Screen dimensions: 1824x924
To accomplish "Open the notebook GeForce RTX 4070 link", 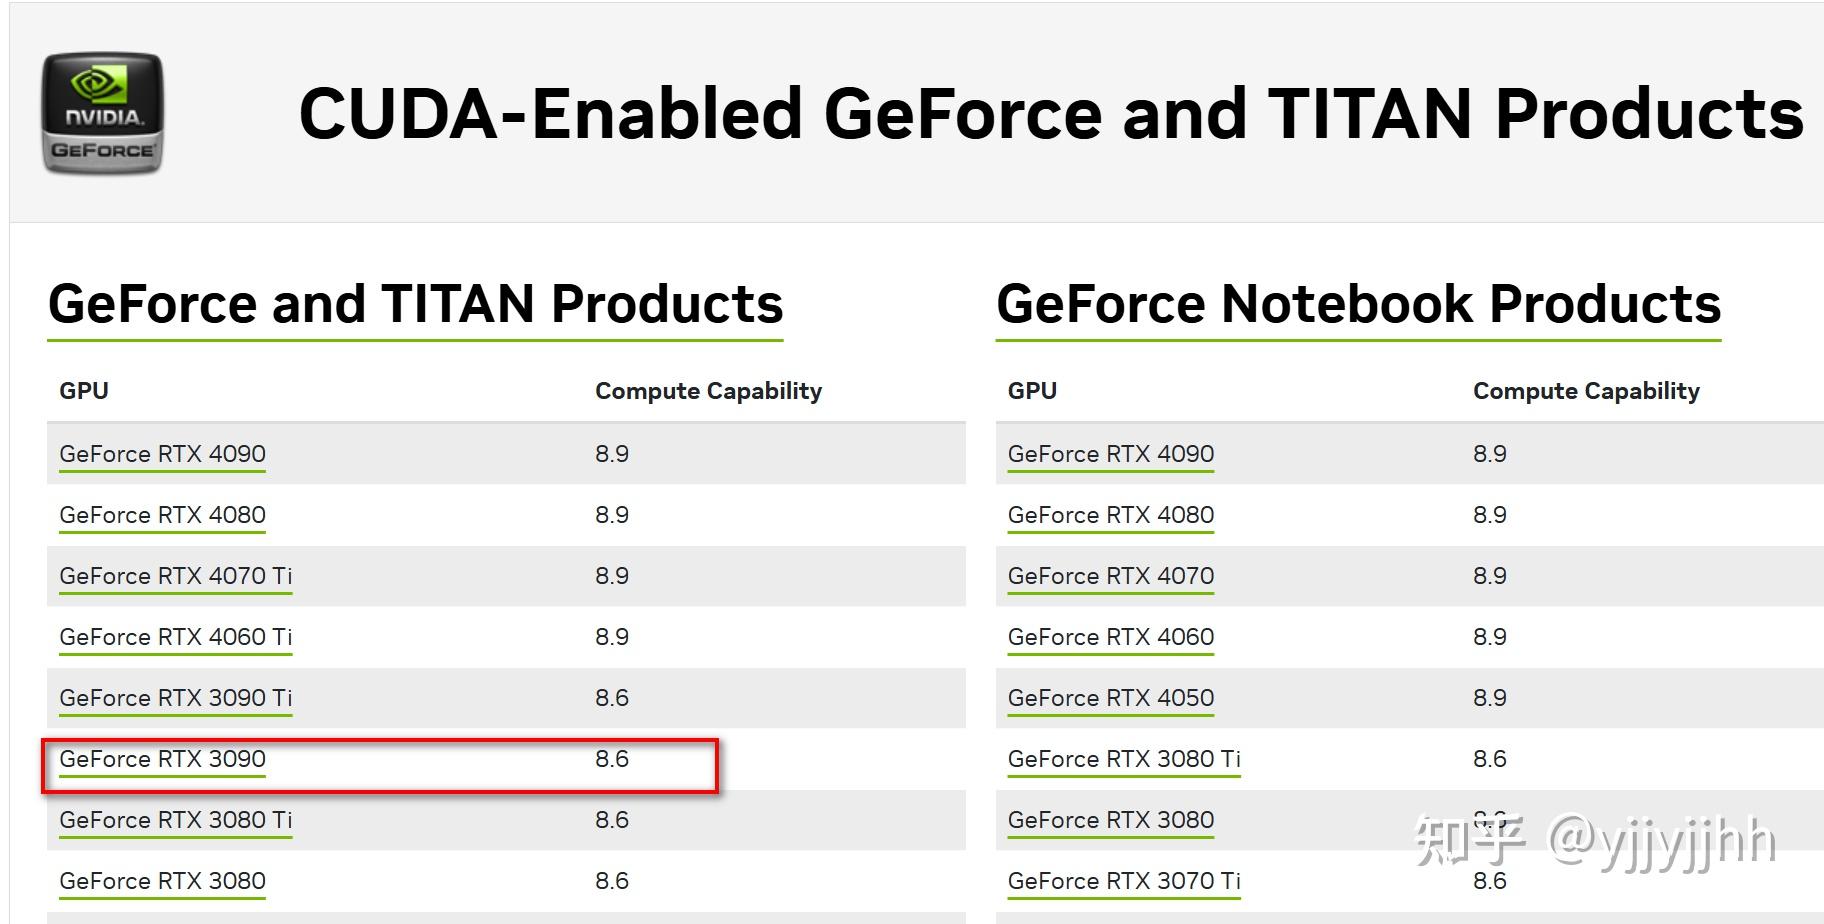I will tap(1110, 576).
